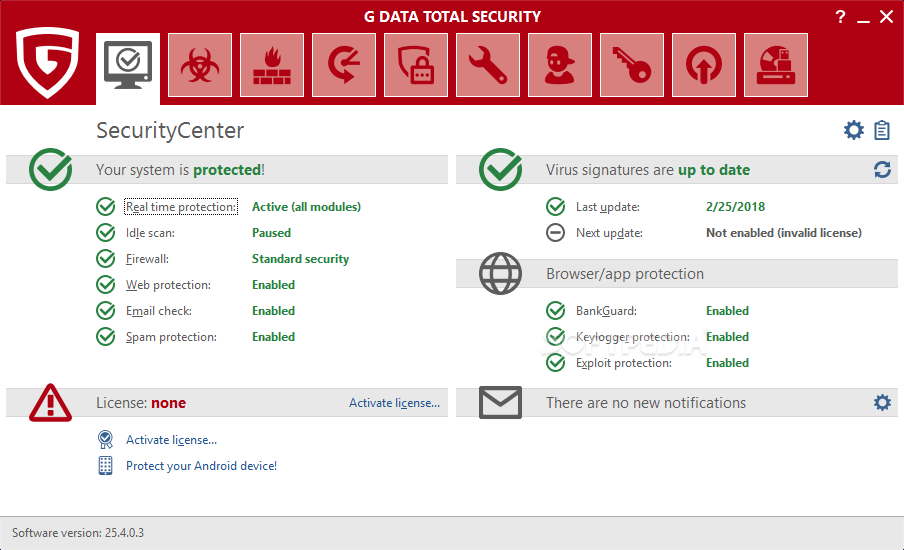This screenshot has width=904, height=550.
Task: Click the checkmark beside Last update
Action: point(555,206)
